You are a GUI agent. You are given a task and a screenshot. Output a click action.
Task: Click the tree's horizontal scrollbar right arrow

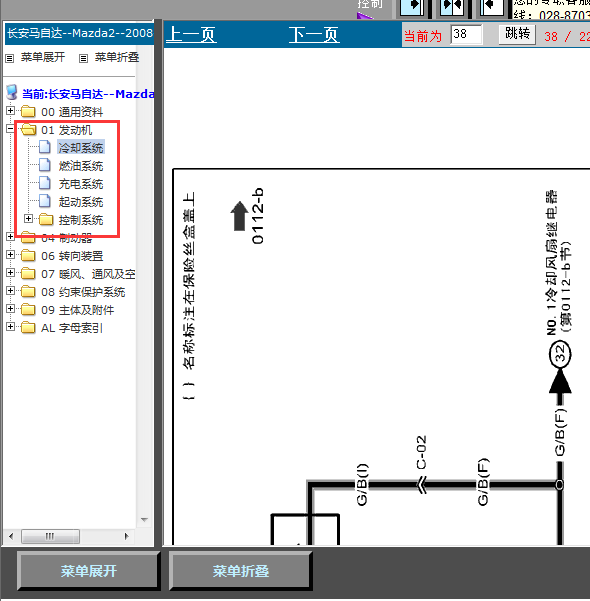(127, 536)
